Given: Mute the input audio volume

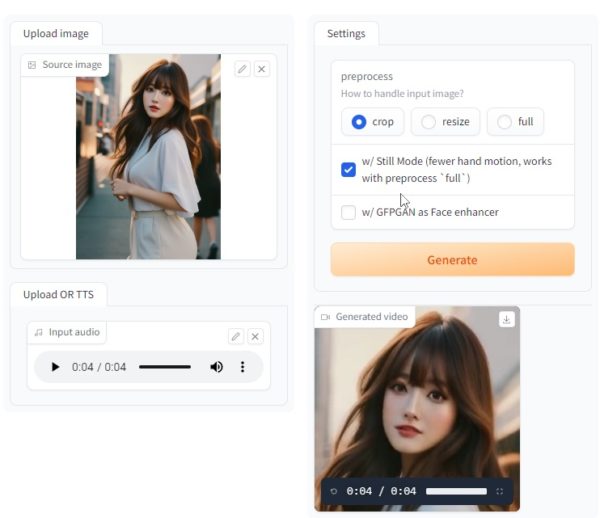Looking at the screenshot, I should pos(216,367).
